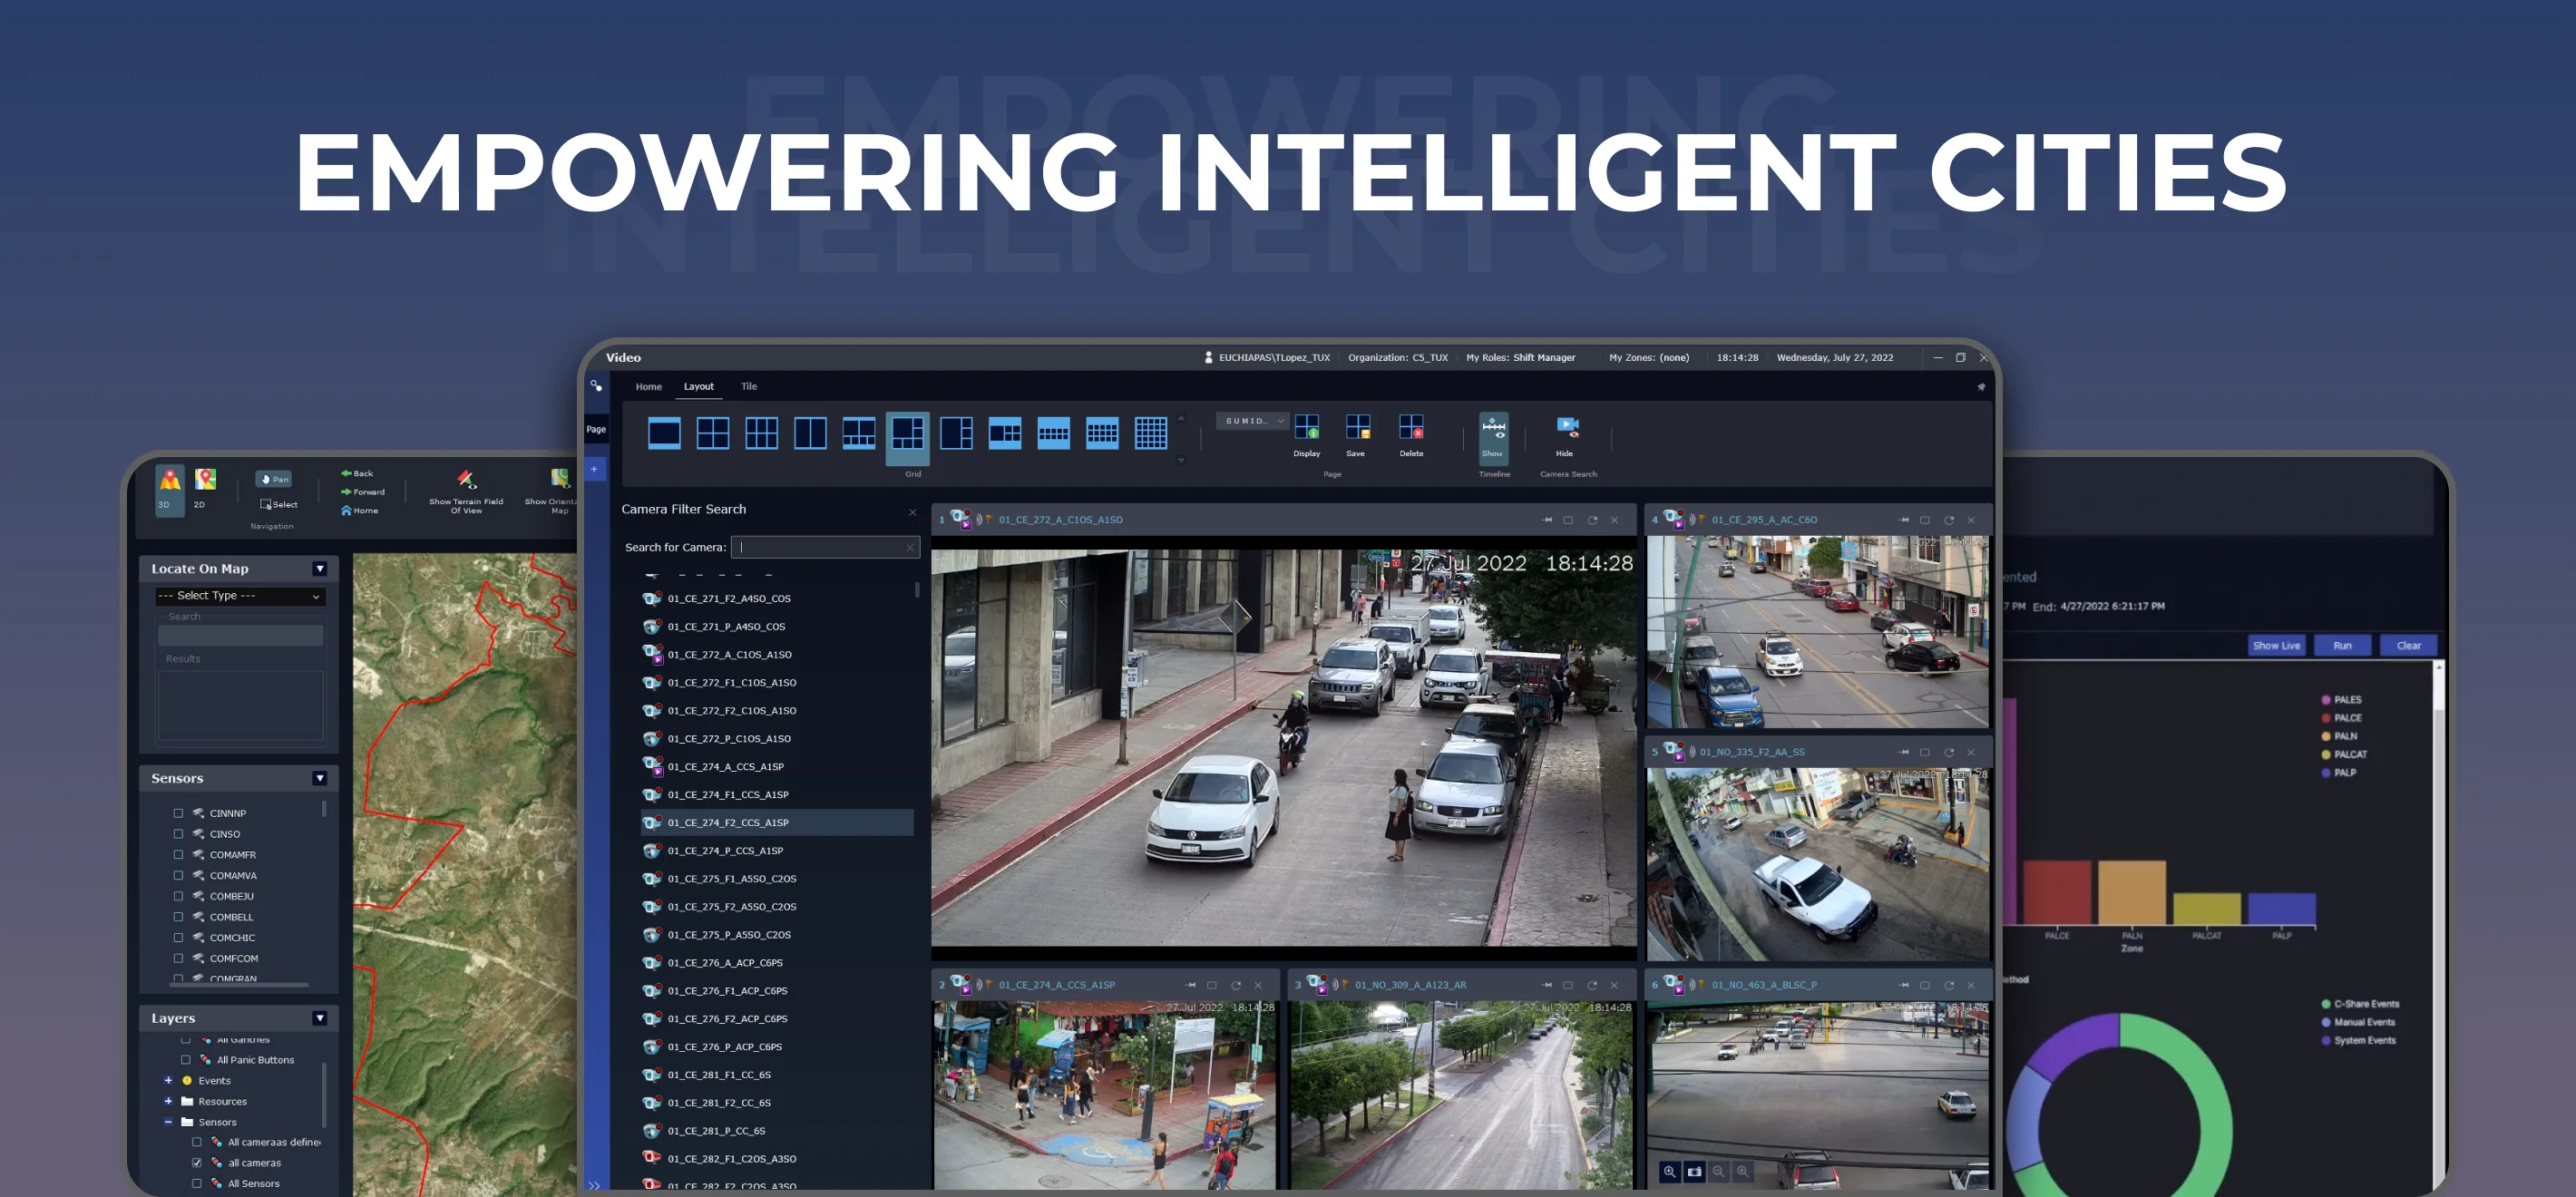Uncheck the 'all cameras' layer checkbox
The width and height of the screenshot is (2576, 1197).
pos(196,1163)
